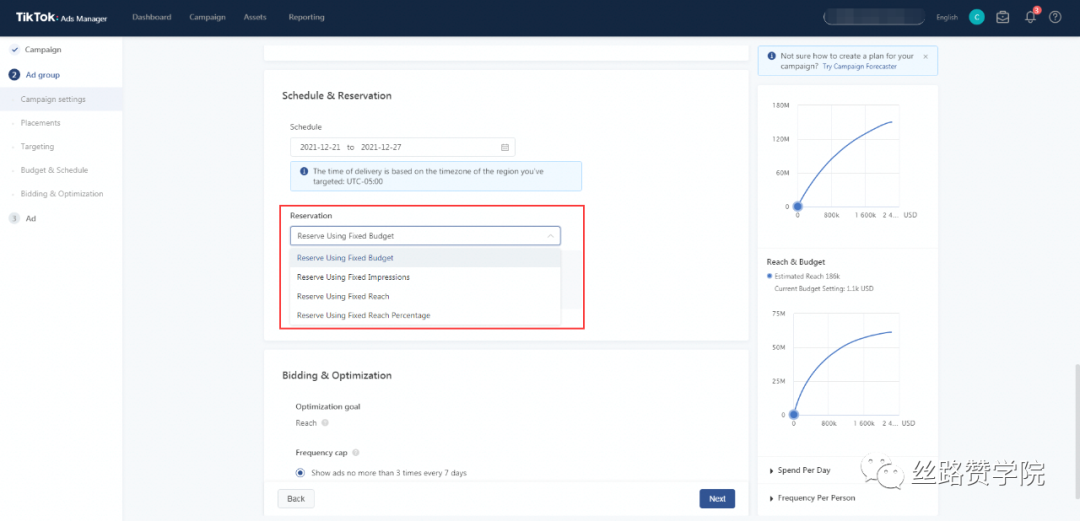Open the help question mark icon
1080x521 pixels.
click(1055, 17)
